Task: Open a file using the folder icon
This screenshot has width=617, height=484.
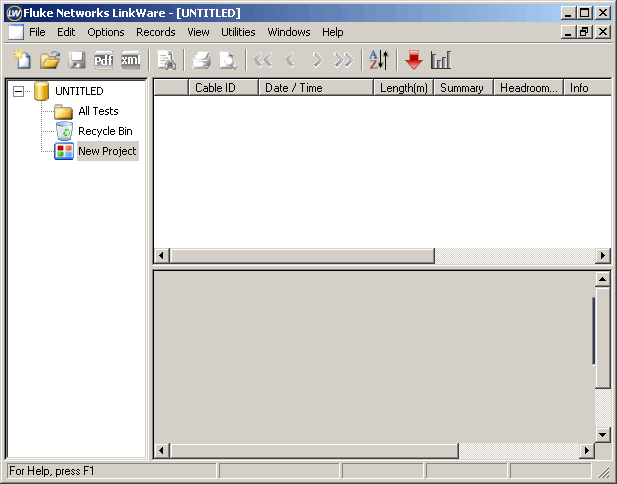Action: click(x=50, y=60)
